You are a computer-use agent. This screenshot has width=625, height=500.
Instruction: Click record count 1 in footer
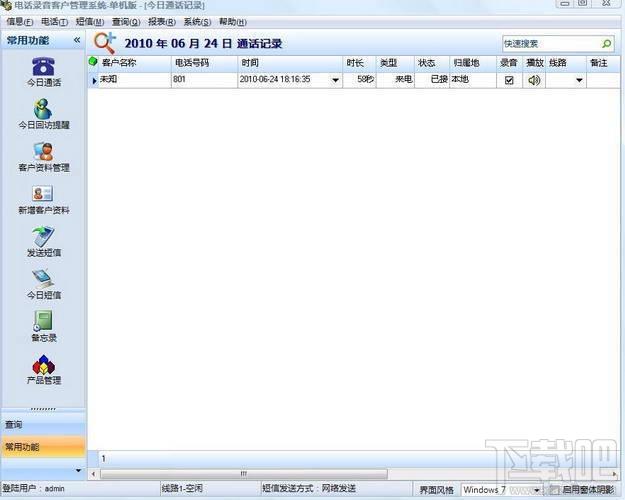coord(103,459)
